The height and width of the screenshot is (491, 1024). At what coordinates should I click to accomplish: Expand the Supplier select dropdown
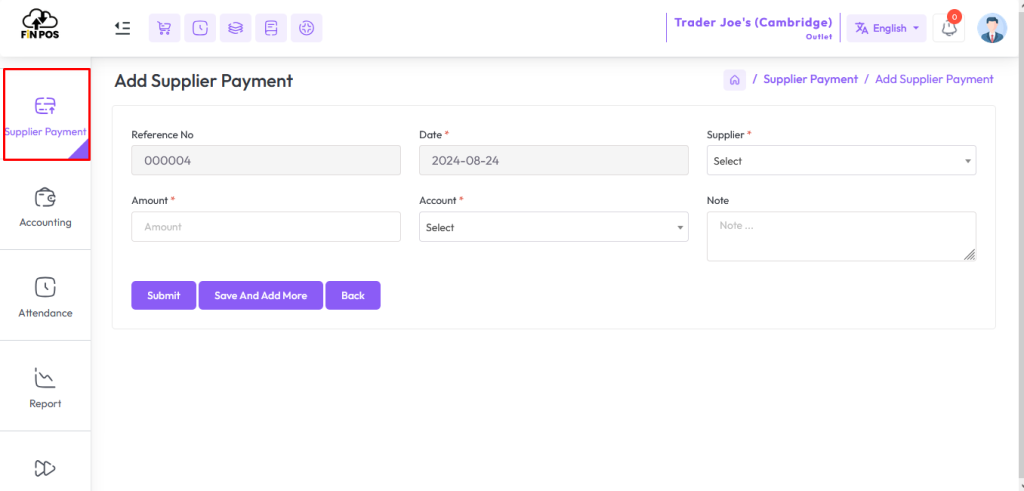point(841,161)
